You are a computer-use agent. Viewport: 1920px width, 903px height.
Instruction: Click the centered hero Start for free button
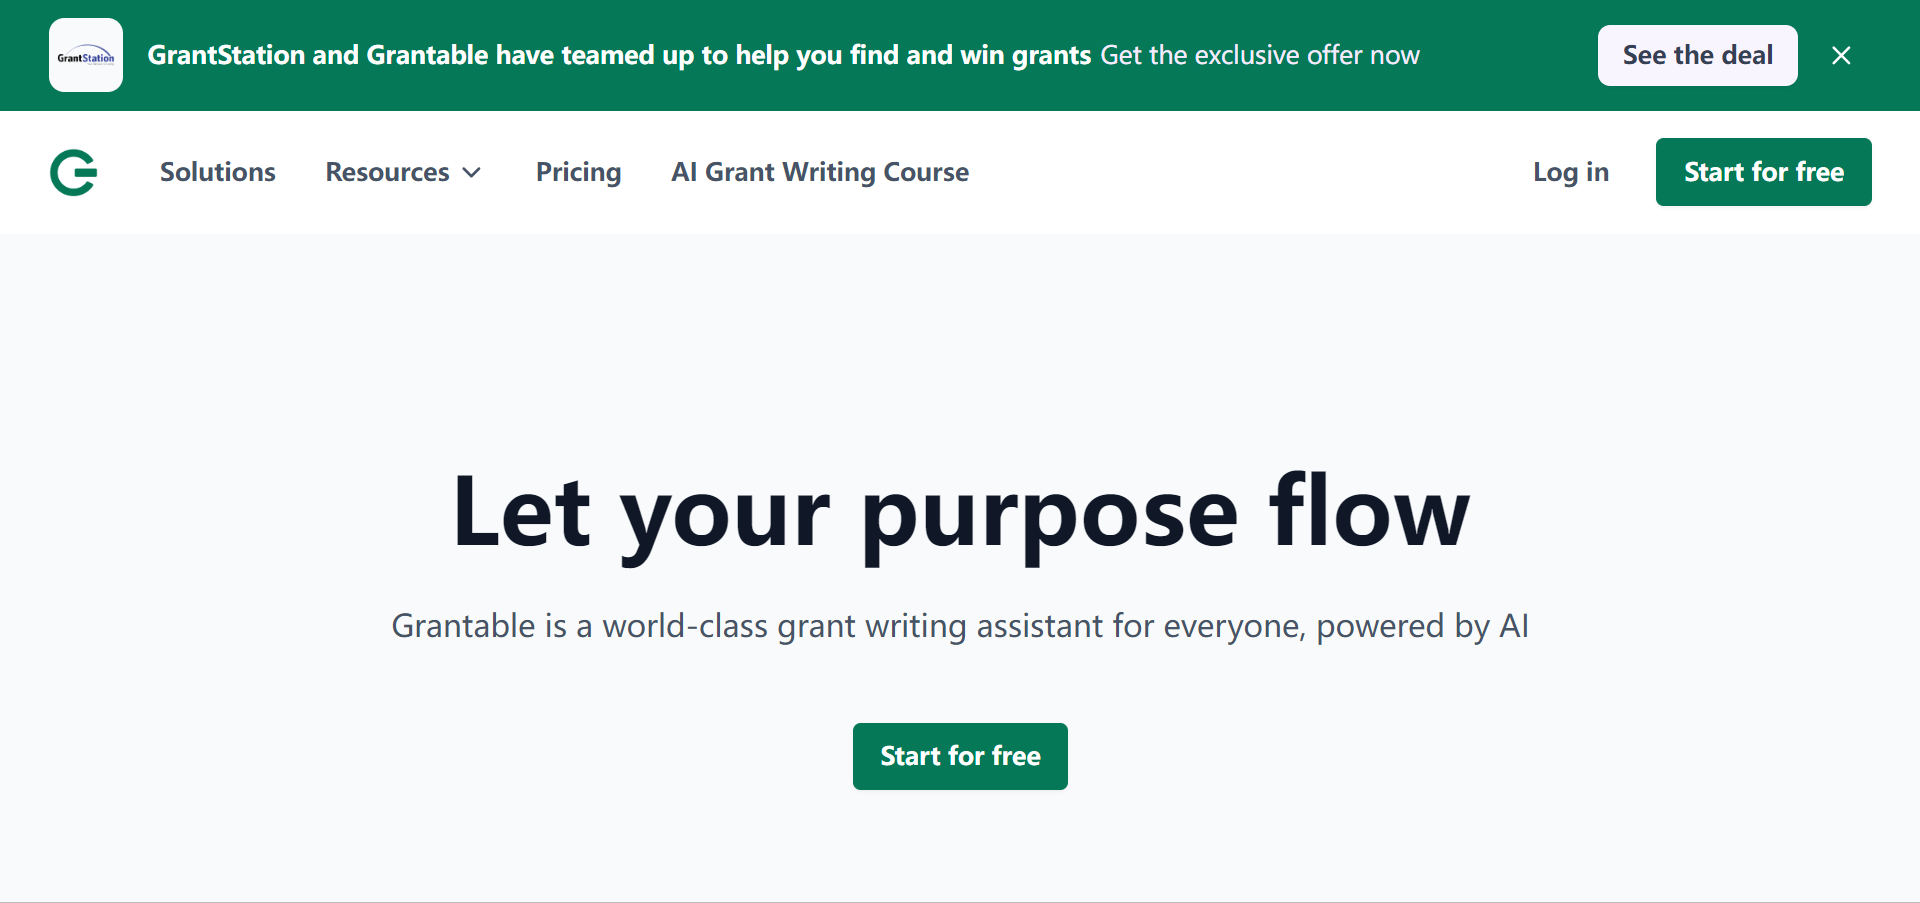(x=960, y=756)
